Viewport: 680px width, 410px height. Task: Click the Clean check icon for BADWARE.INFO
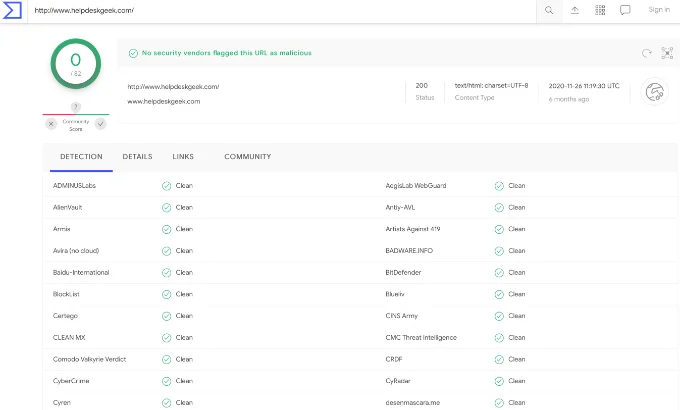pyautogui.click(x=499, y=251)
